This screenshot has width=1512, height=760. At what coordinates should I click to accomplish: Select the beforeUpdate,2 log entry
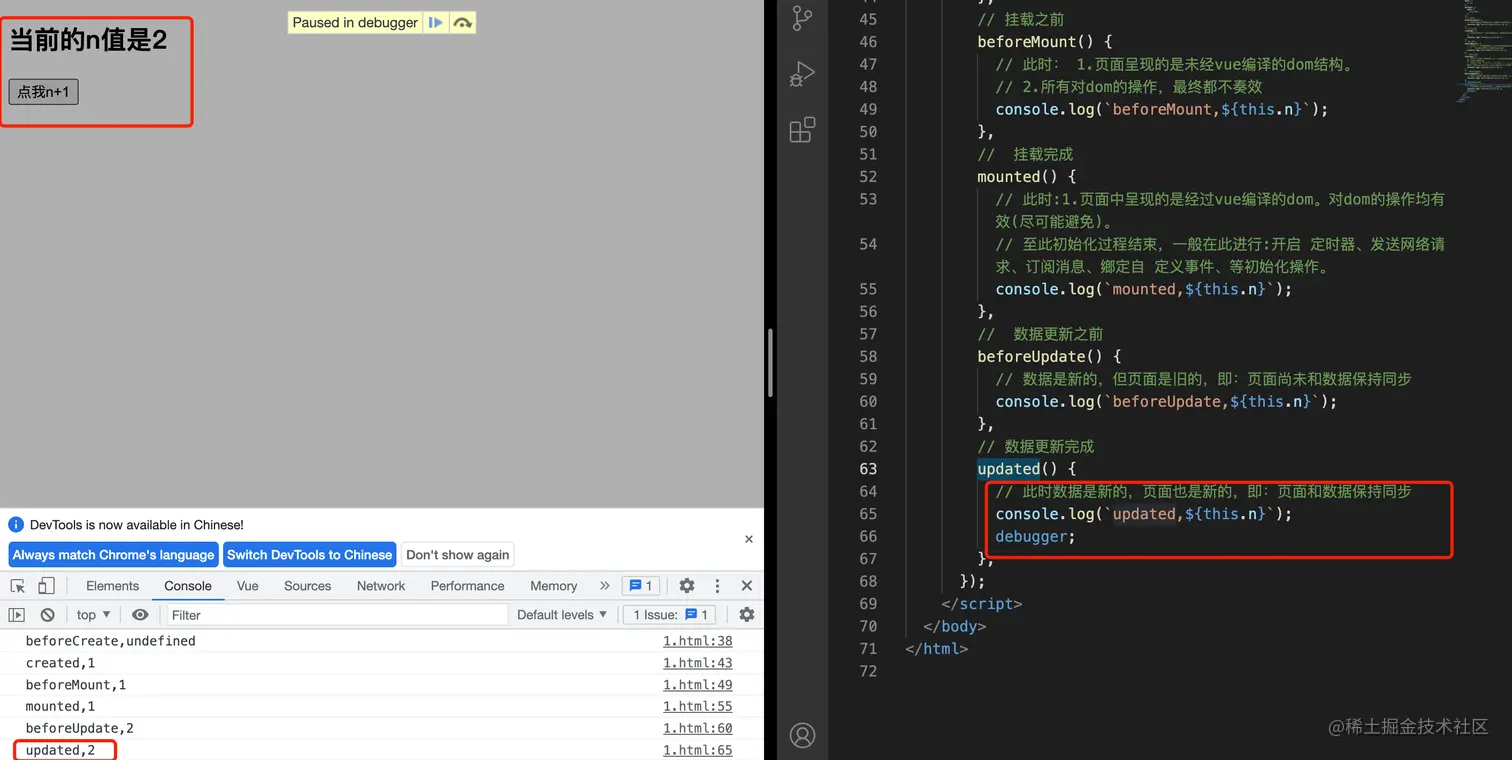pos(80,729)
